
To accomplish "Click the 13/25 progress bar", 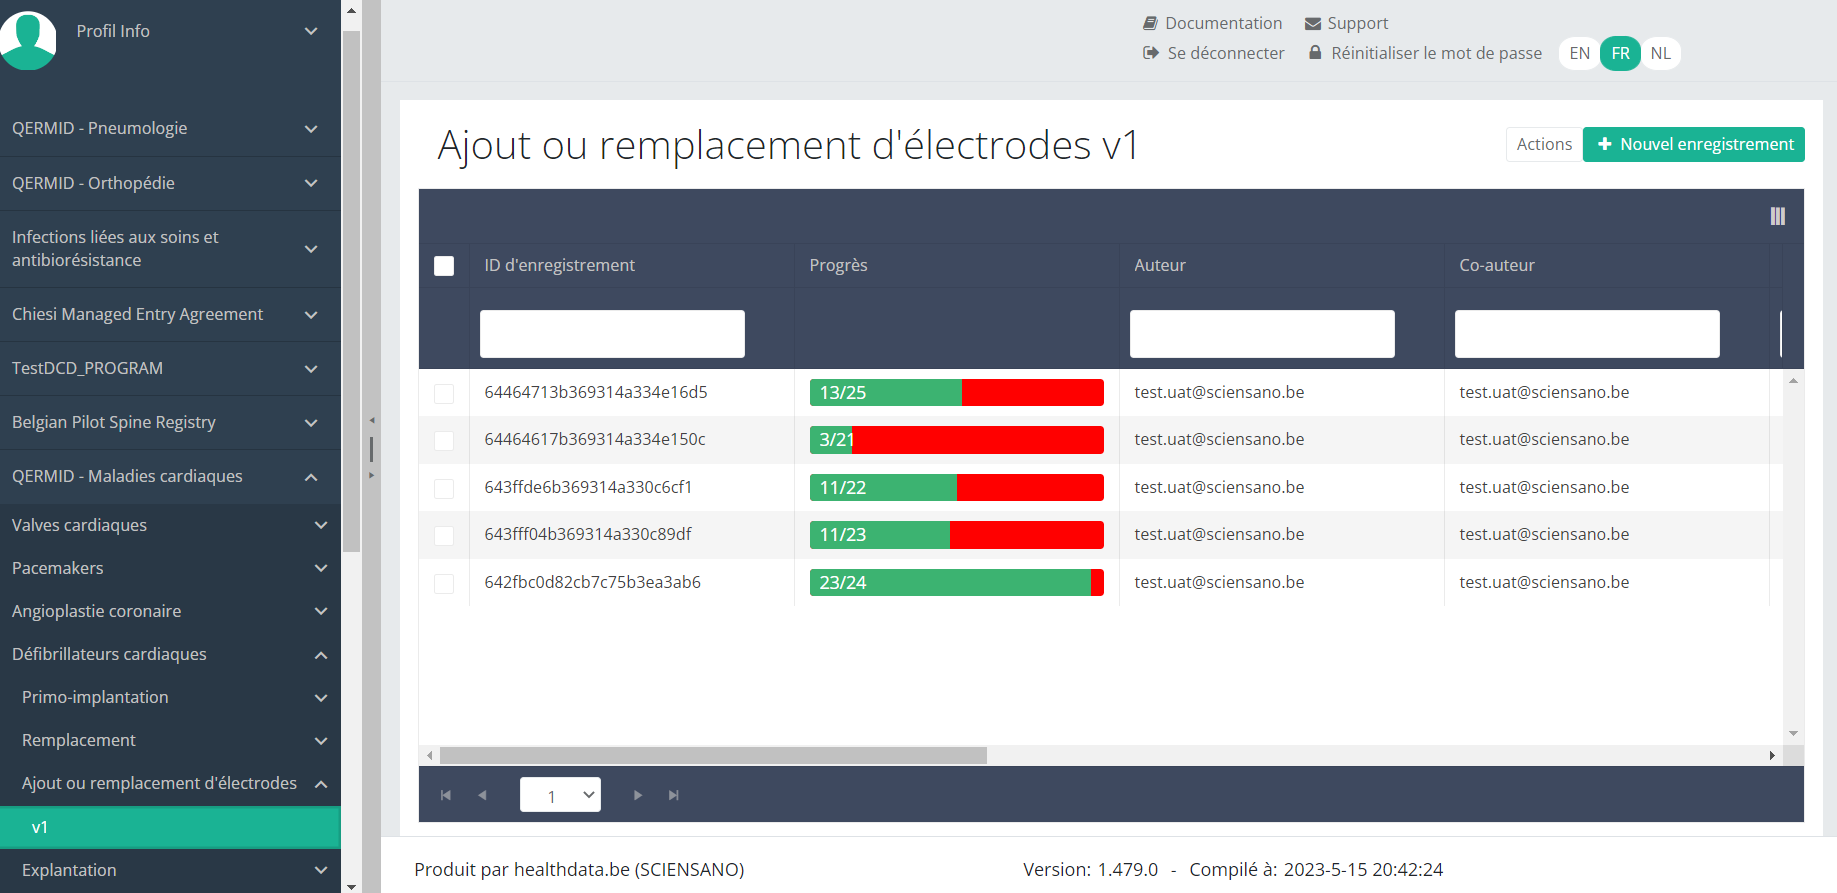I will [x=956, y=393].
